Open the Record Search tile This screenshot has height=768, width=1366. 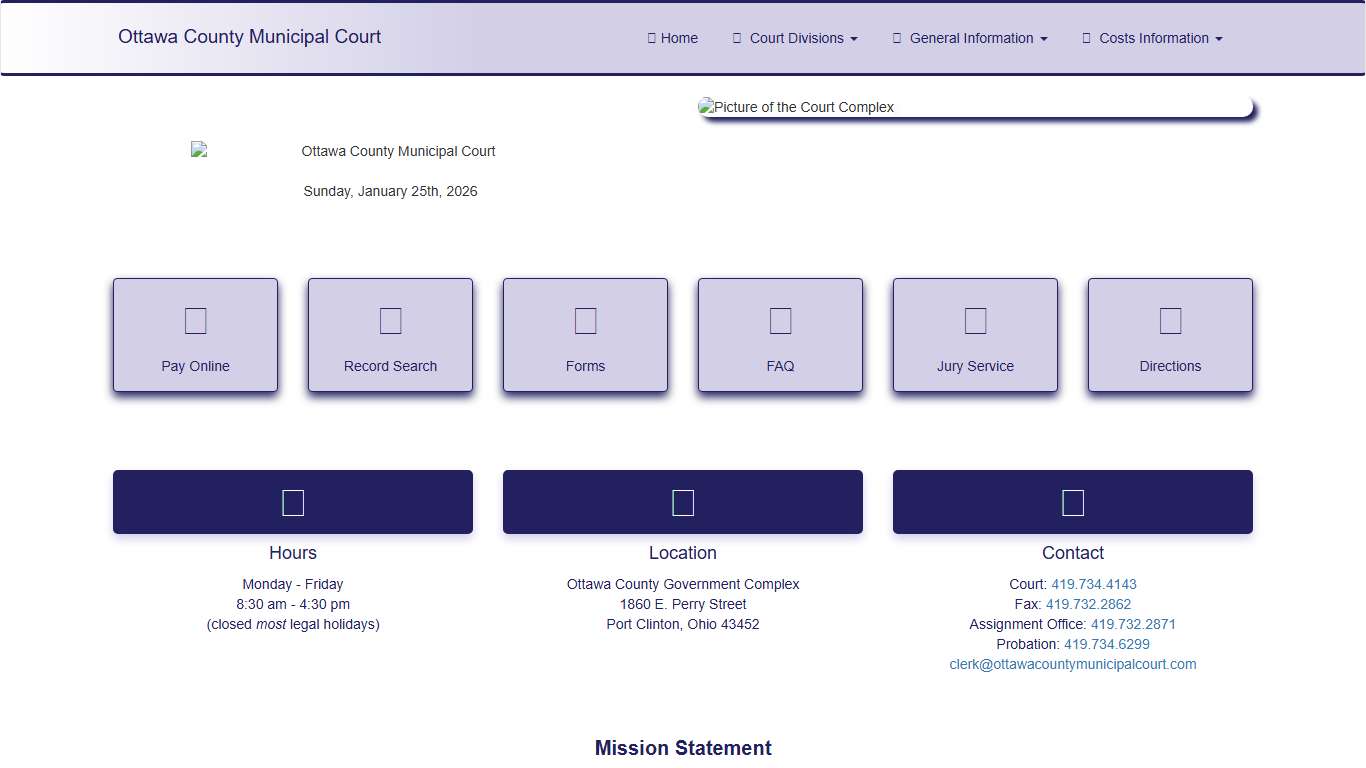[x=390, y=335]
